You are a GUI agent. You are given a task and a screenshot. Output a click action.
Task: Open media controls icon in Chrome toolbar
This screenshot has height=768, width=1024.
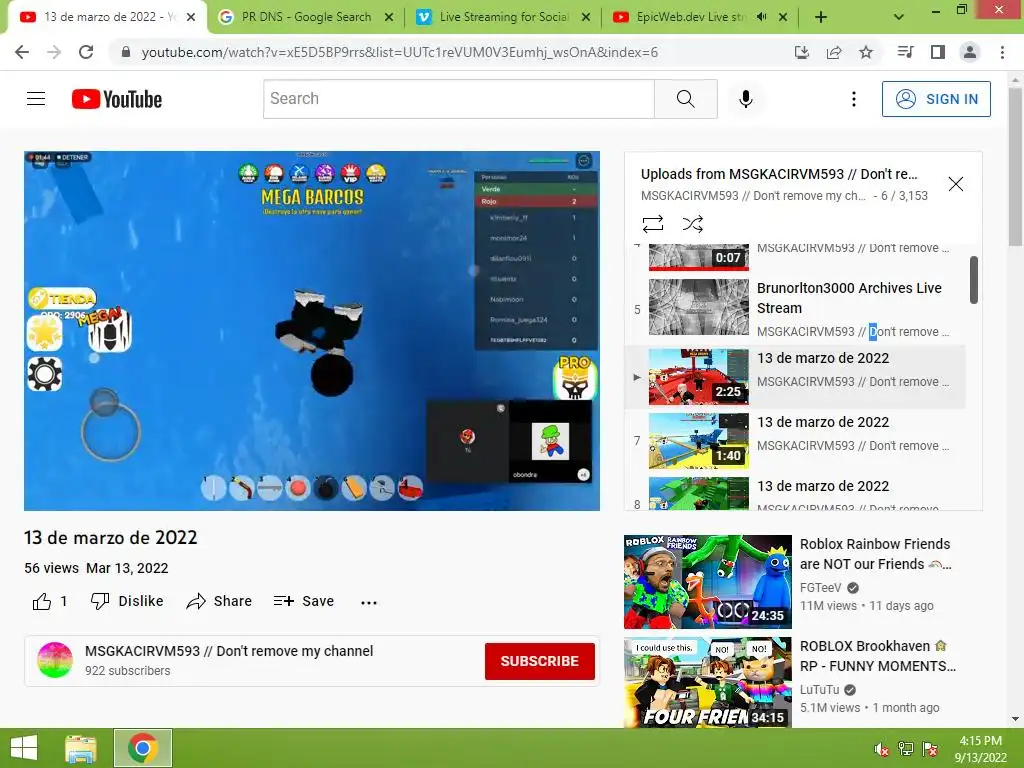tap(905, 52)
